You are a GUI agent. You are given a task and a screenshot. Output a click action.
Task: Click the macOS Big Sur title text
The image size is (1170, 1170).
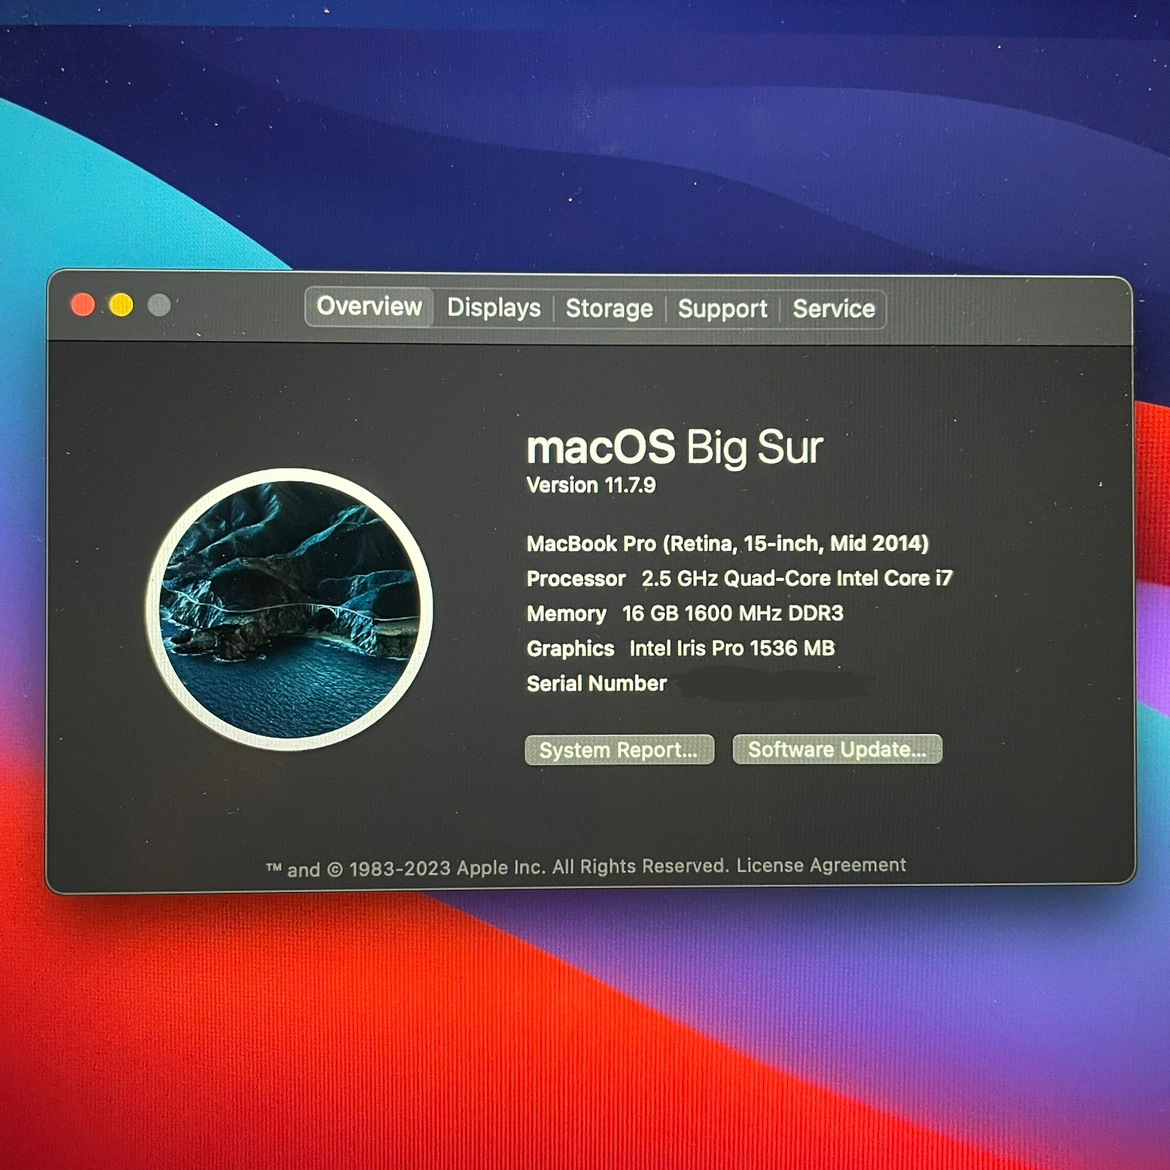pyautogui.click(x=674, y=448)
